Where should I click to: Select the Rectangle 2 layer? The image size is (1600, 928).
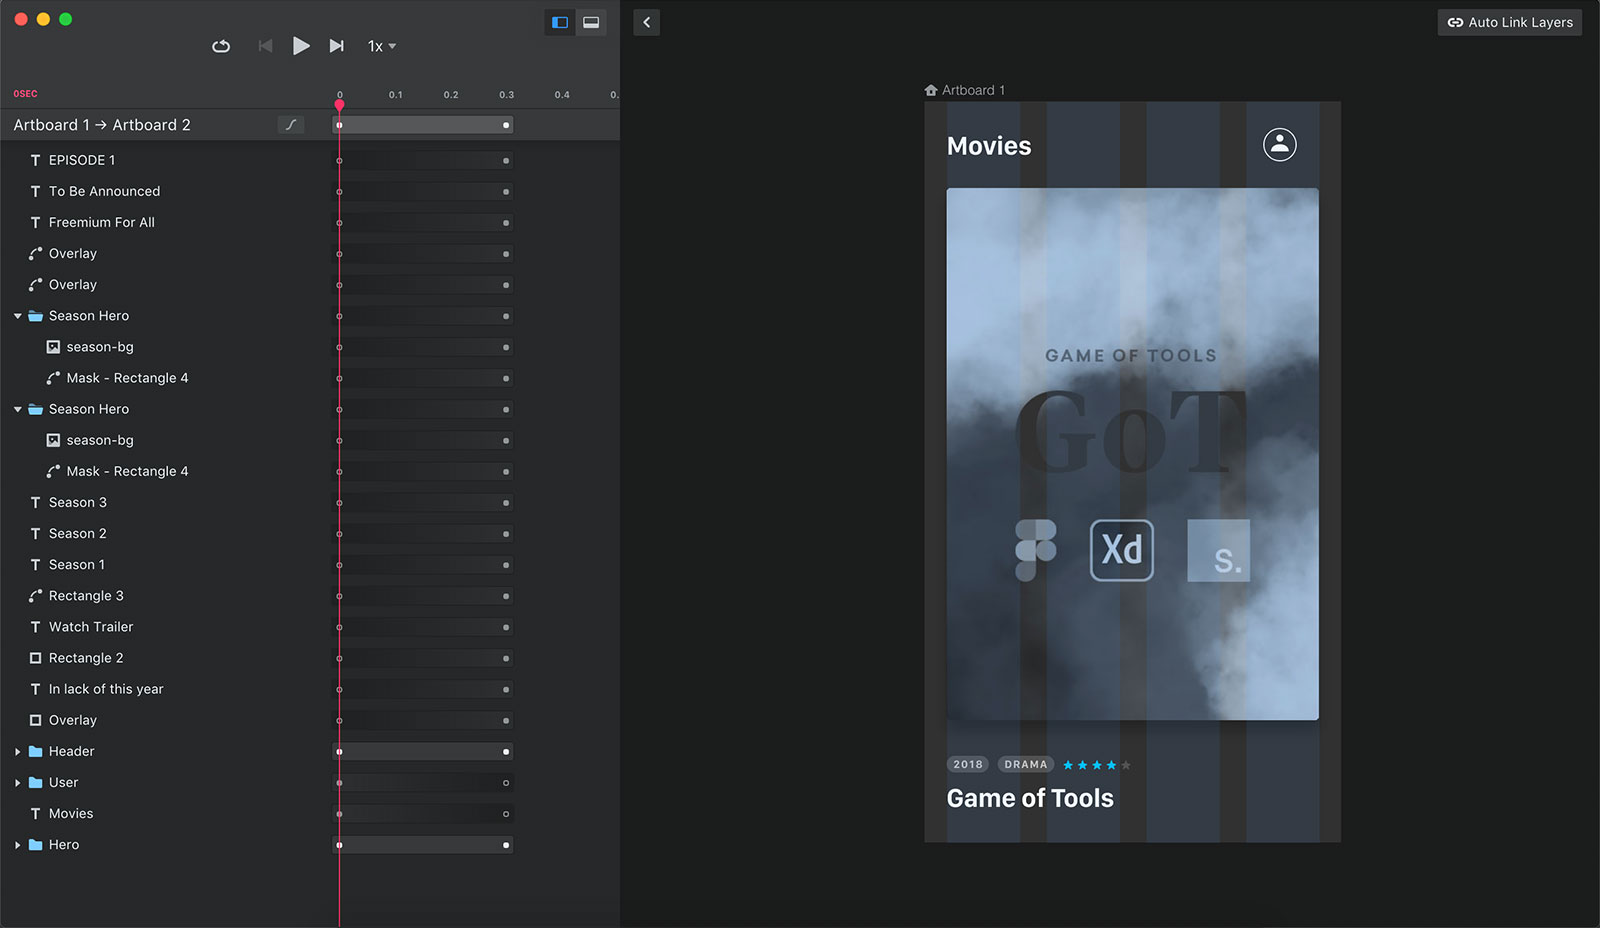(x=86, y=658)
